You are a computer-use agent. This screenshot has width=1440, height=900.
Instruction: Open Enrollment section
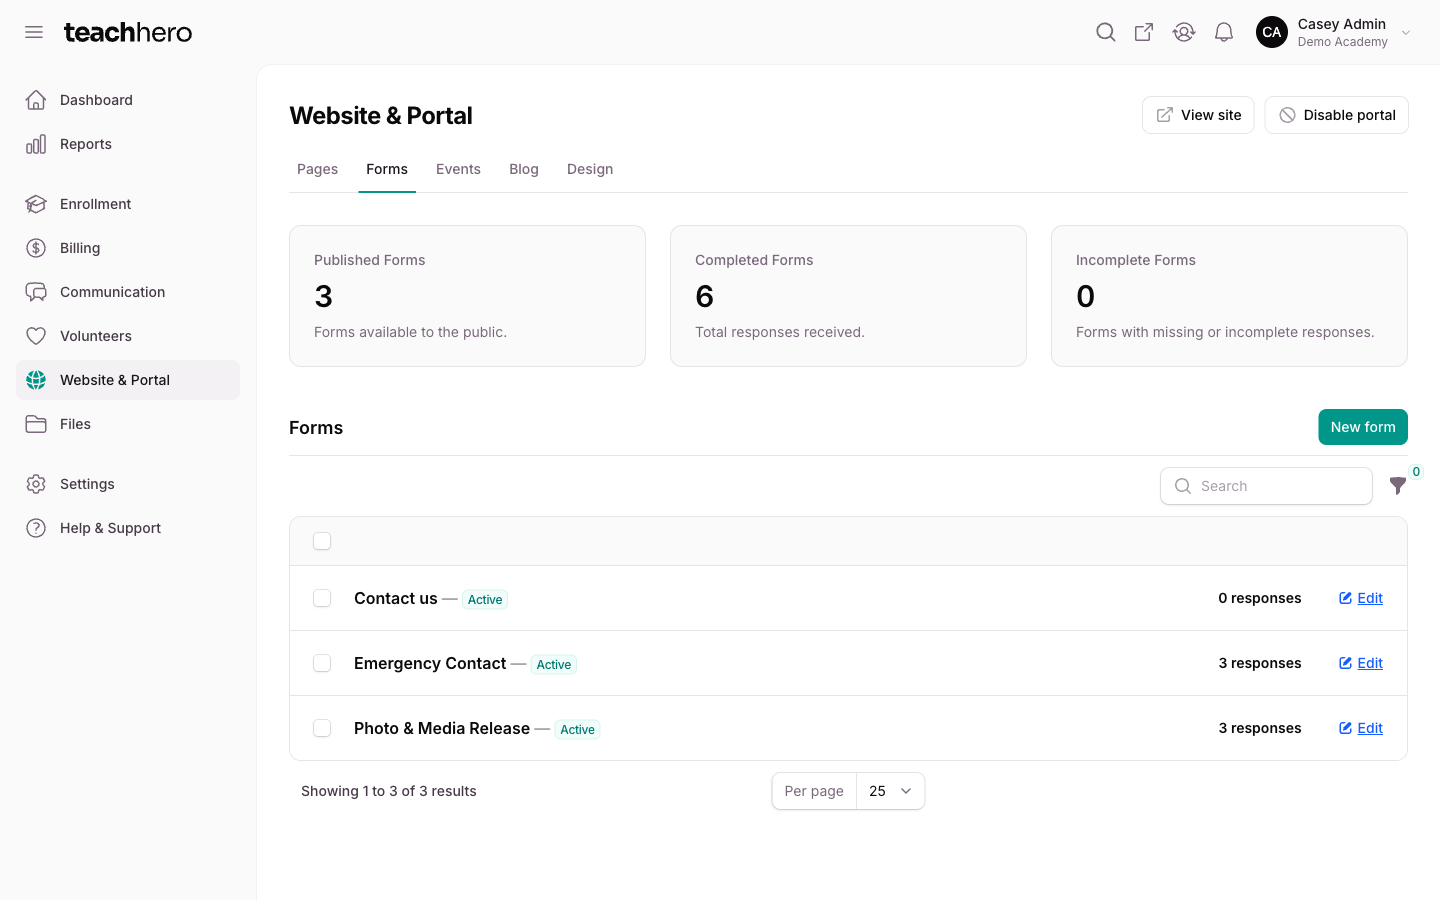click(128, 204)
